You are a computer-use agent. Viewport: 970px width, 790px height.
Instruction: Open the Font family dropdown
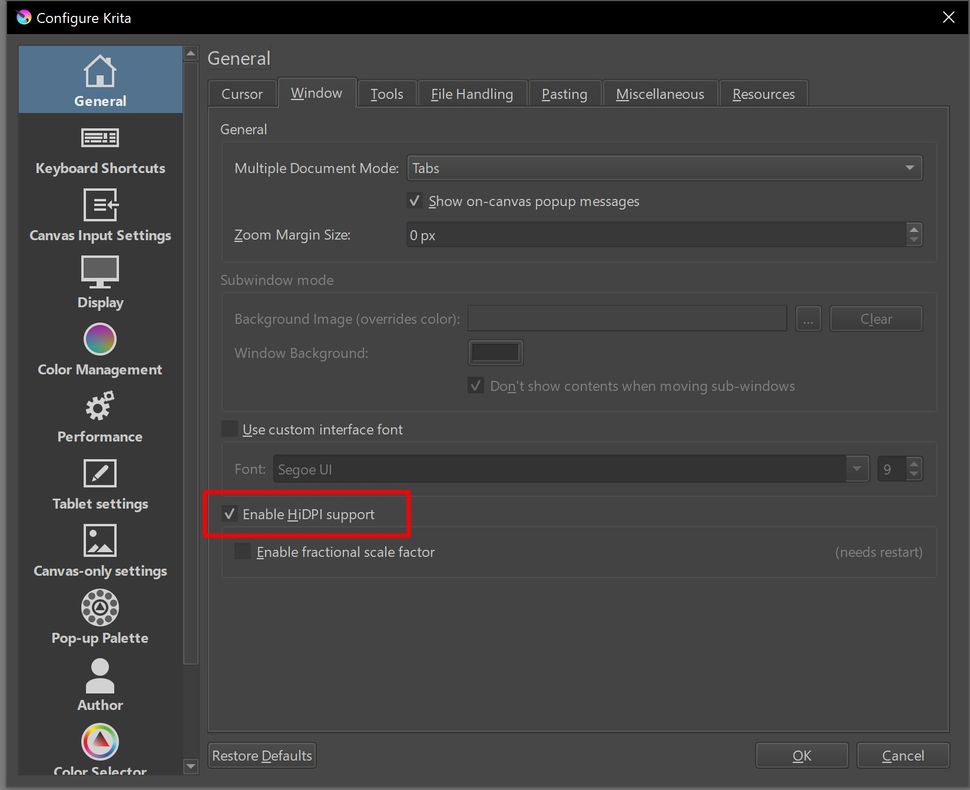click(x=856, y=468)
